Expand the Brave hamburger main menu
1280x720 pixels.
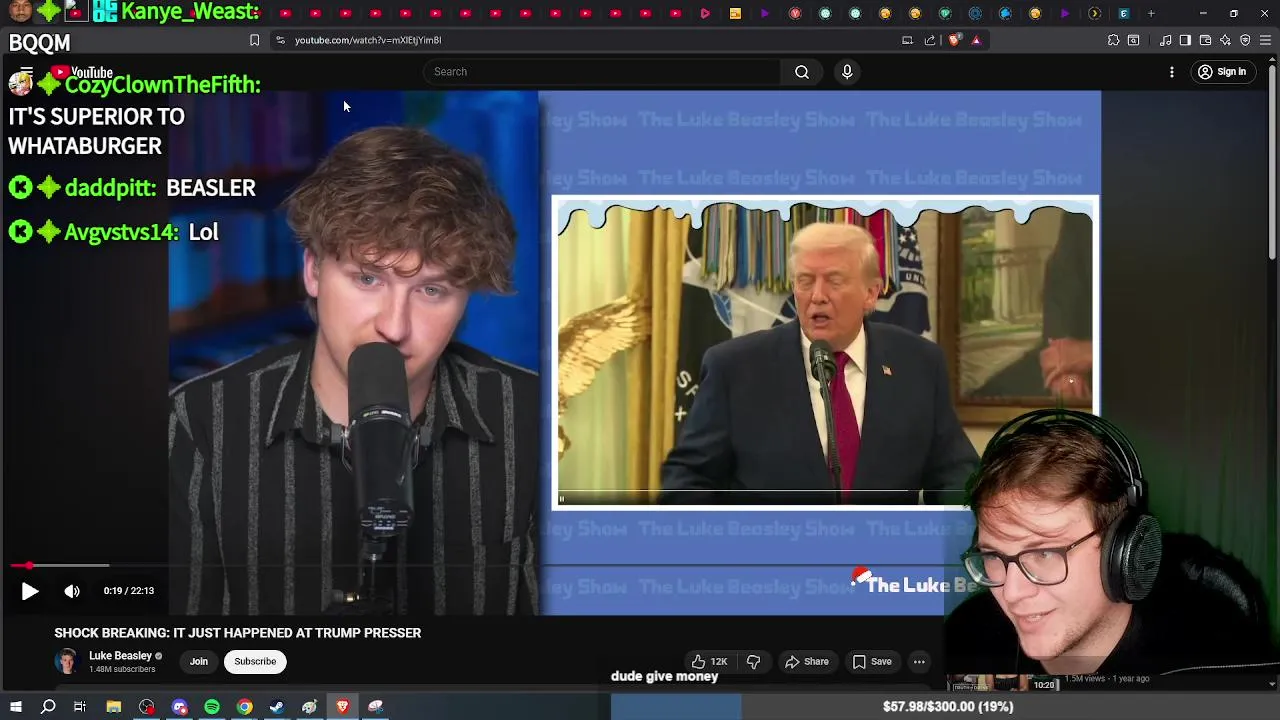pos(1266,40)
